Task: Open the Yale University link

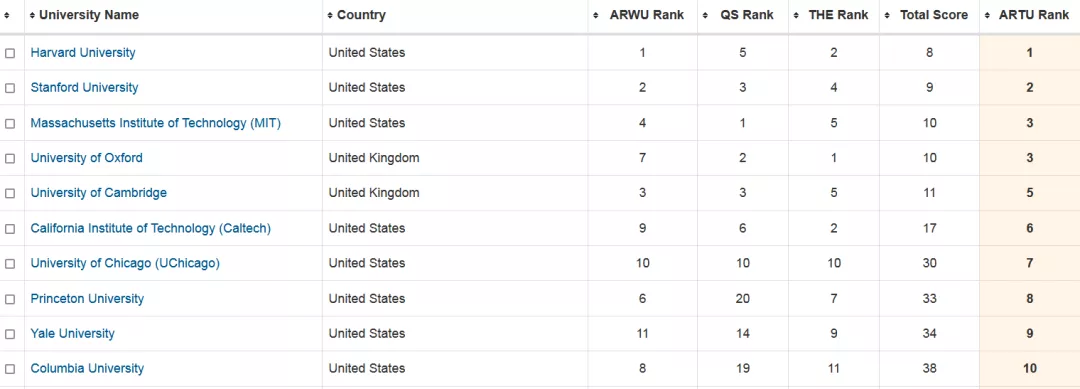Action: (x=72, y=334)
